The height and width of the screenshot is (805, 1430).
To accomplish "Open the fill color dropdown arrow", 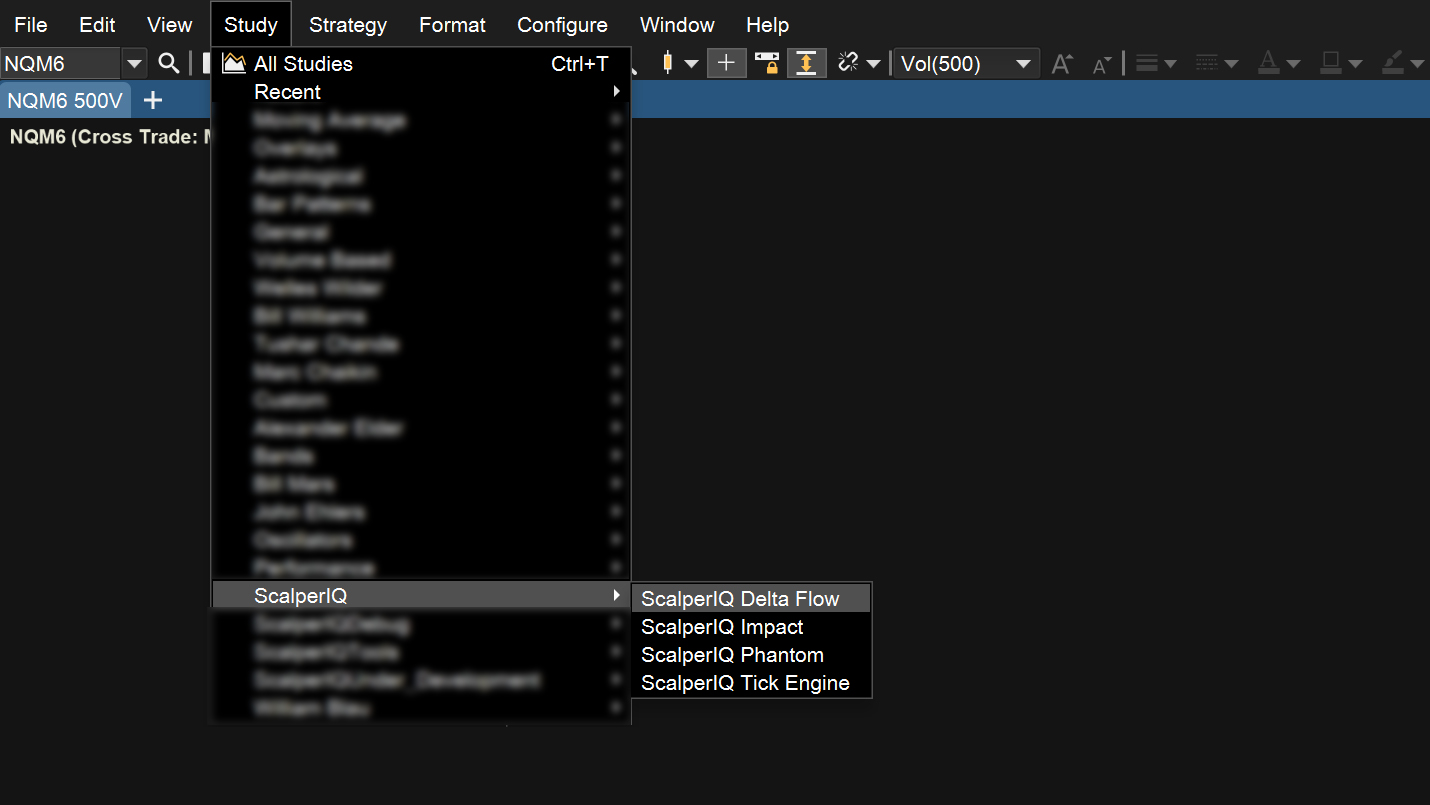I will click(1355, 65).
